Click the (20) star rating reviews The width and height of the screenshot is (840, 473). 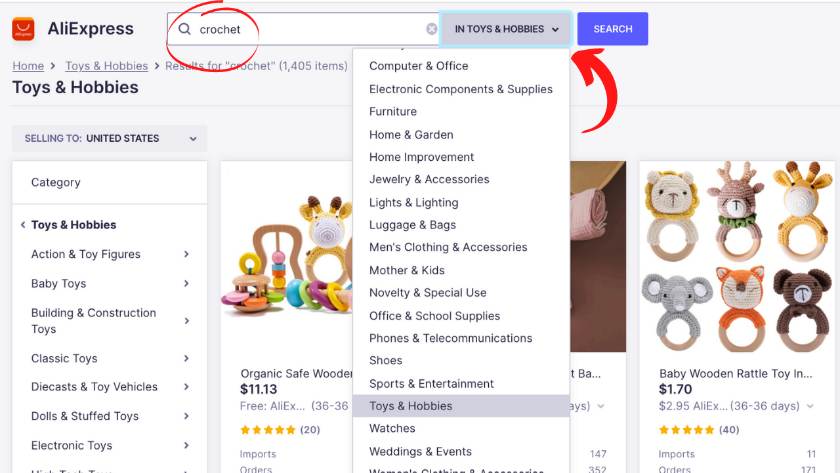point(280,430)
